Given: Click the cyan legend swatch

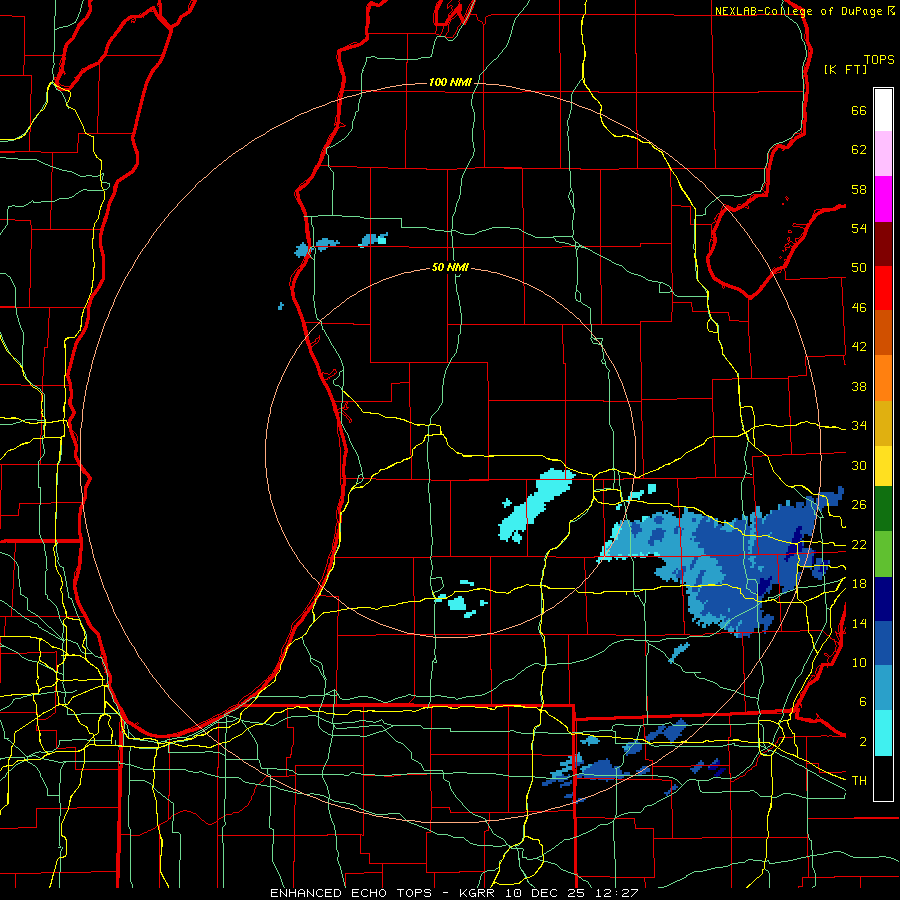Looking at the screenshot, I should pyautogui.click(x=883, y=733).
